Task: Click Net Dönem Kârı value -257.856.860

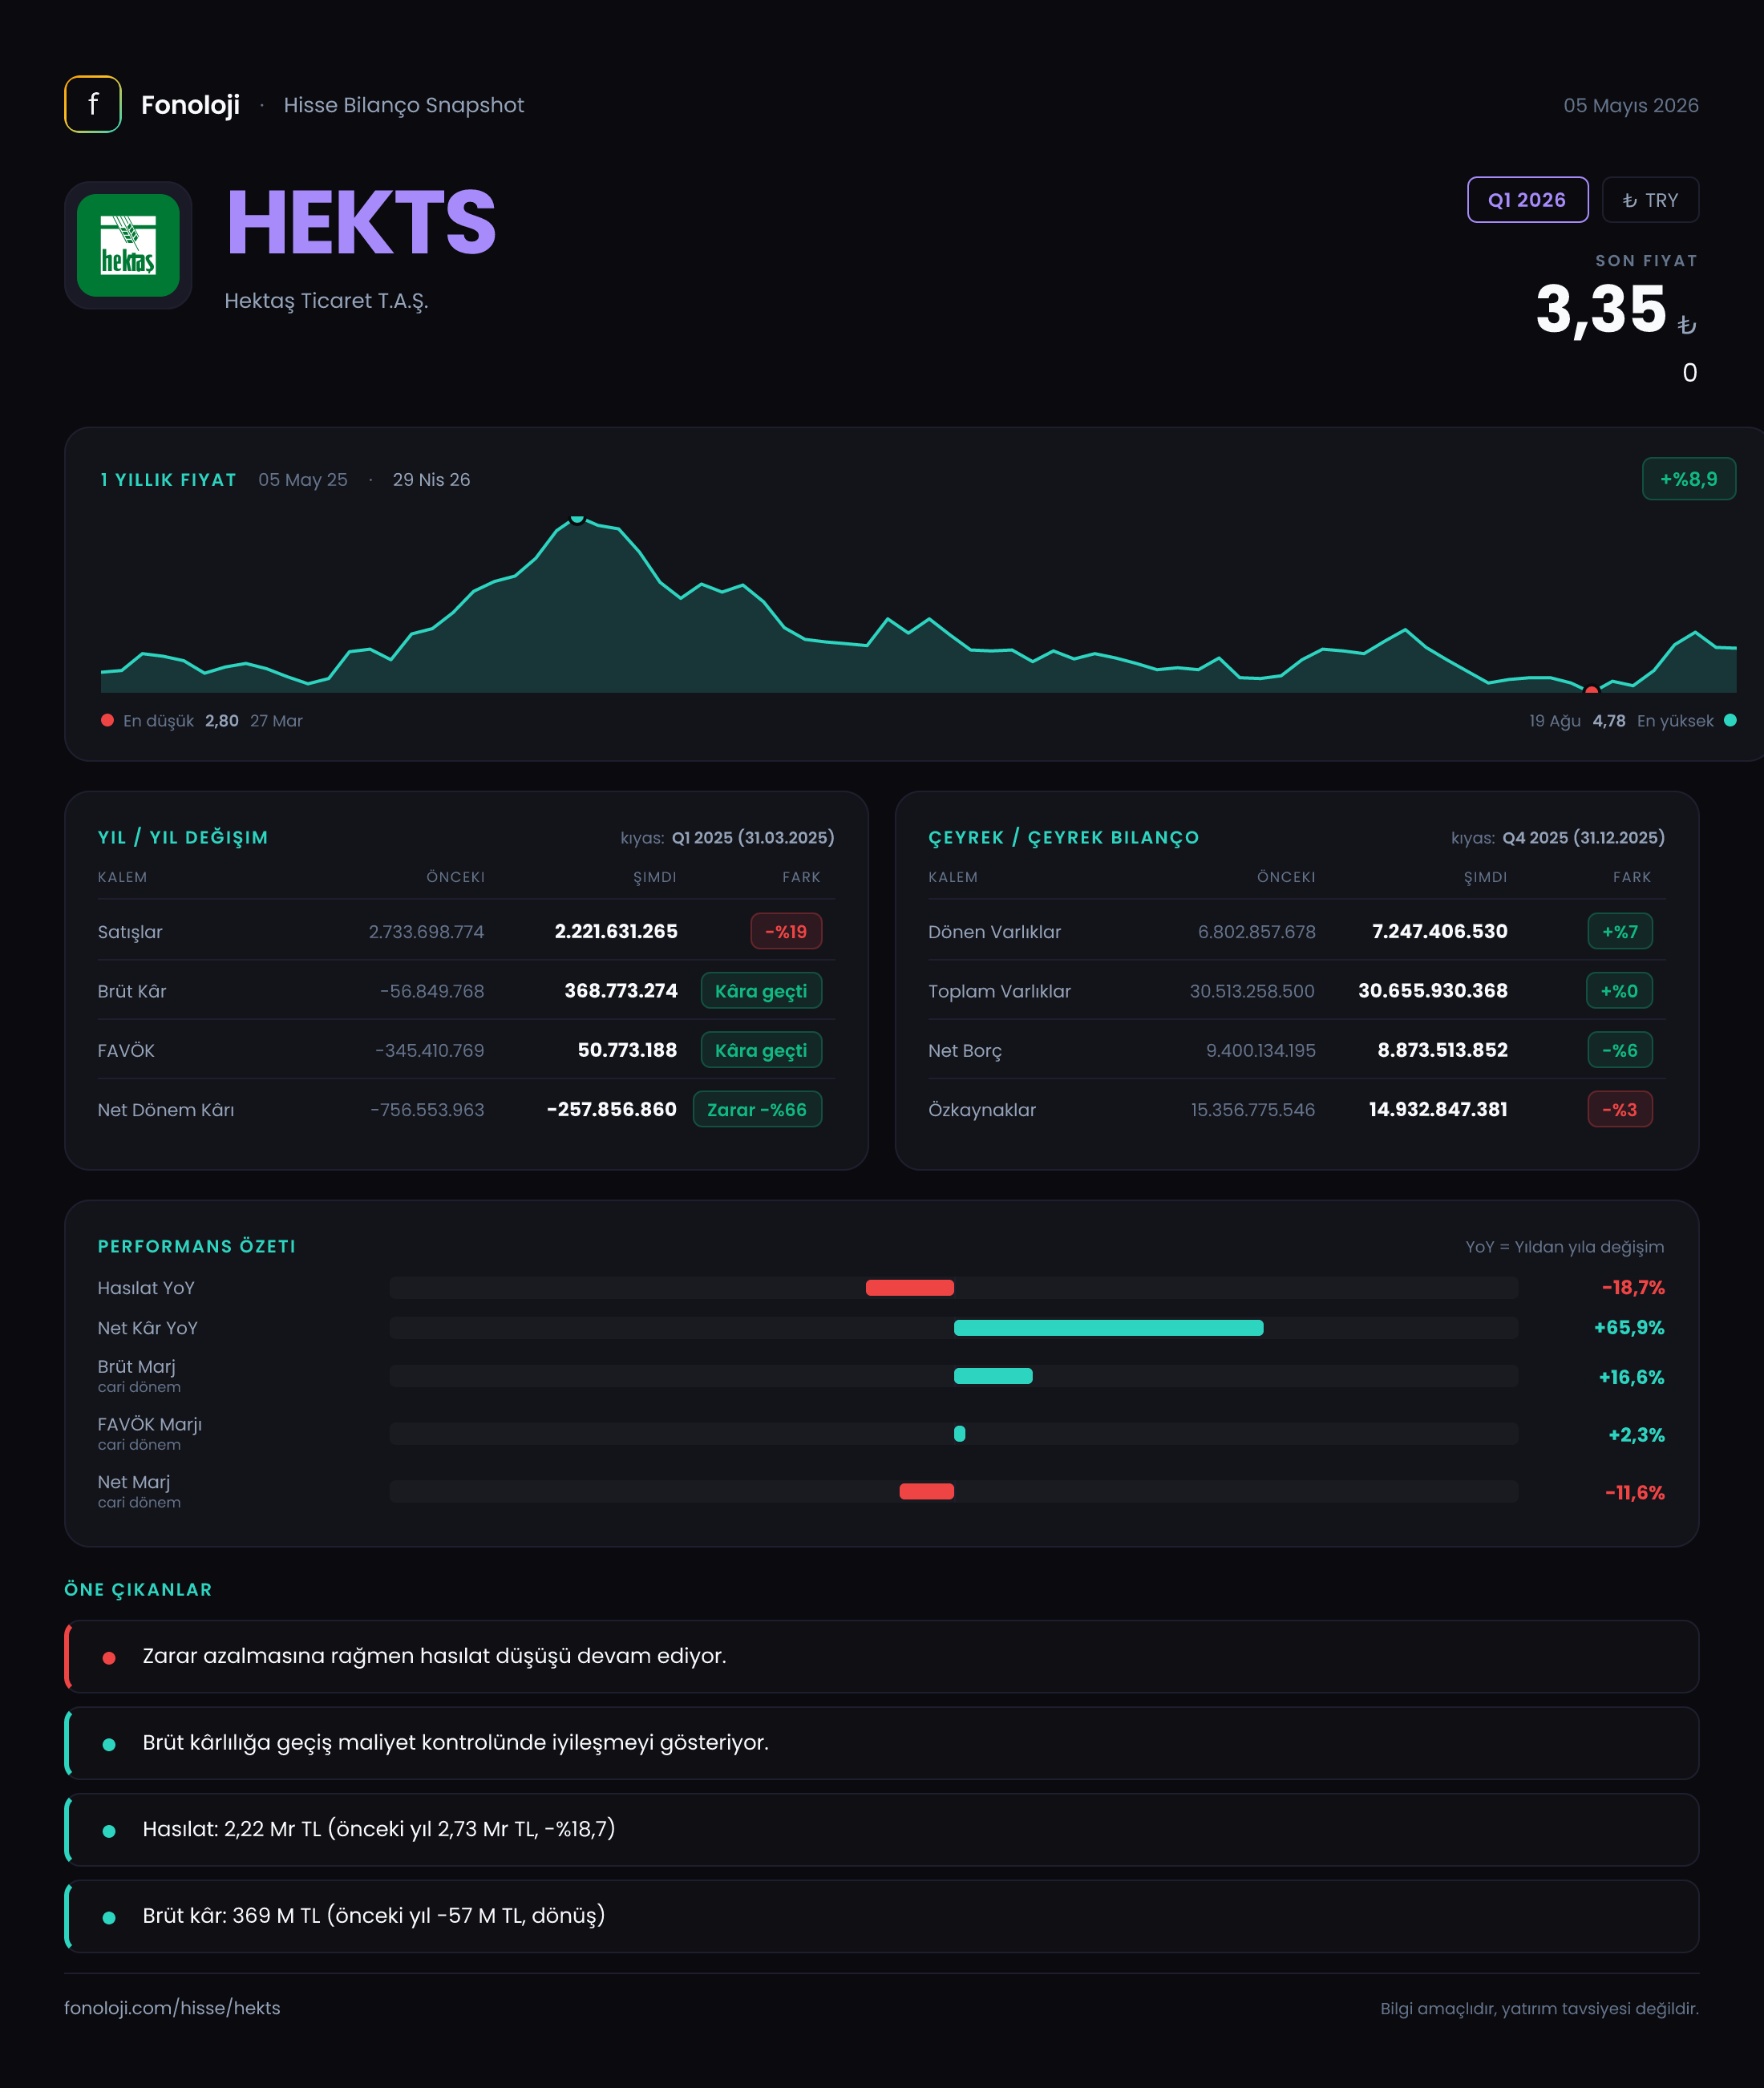Action: [612, 1109]
